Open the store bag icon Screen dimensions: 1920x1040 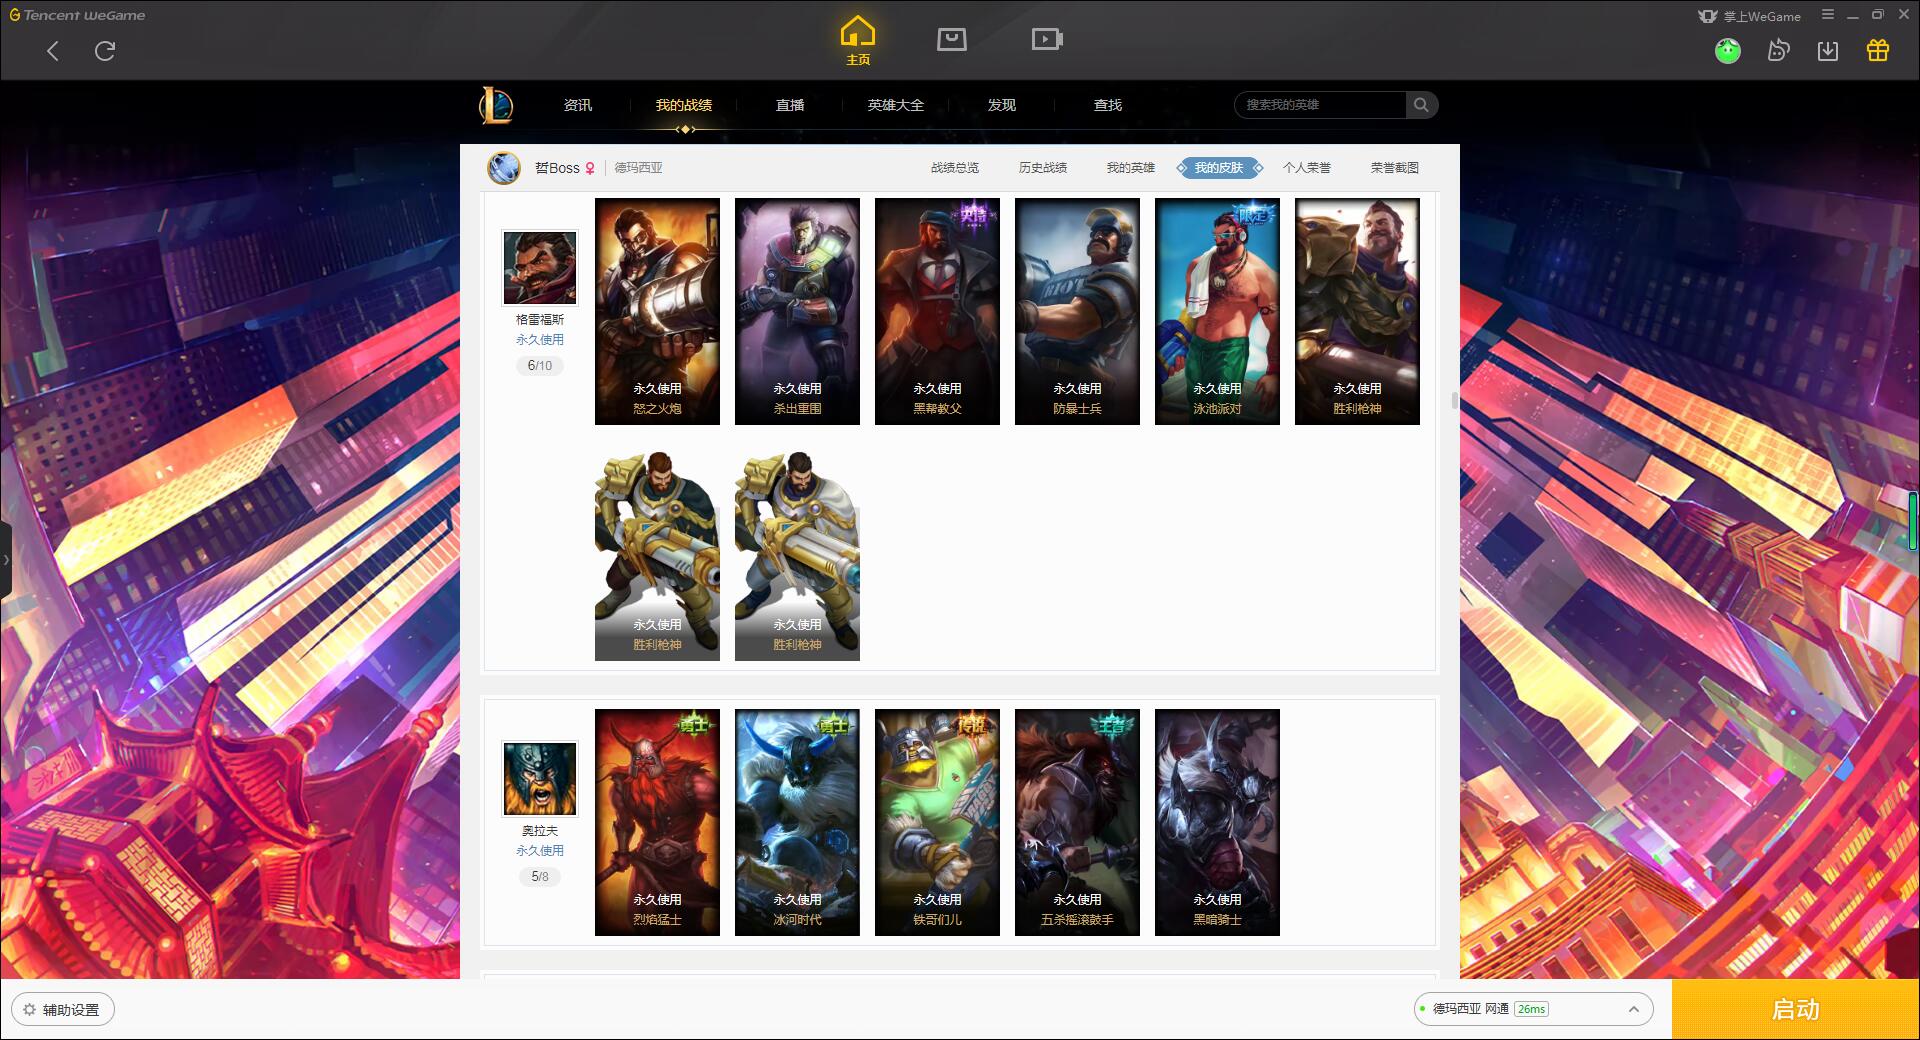coord(951,39)
